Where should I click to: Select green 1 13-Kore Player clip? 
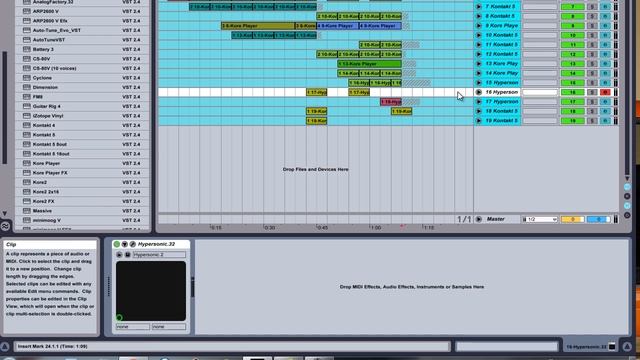pos(369,64)
